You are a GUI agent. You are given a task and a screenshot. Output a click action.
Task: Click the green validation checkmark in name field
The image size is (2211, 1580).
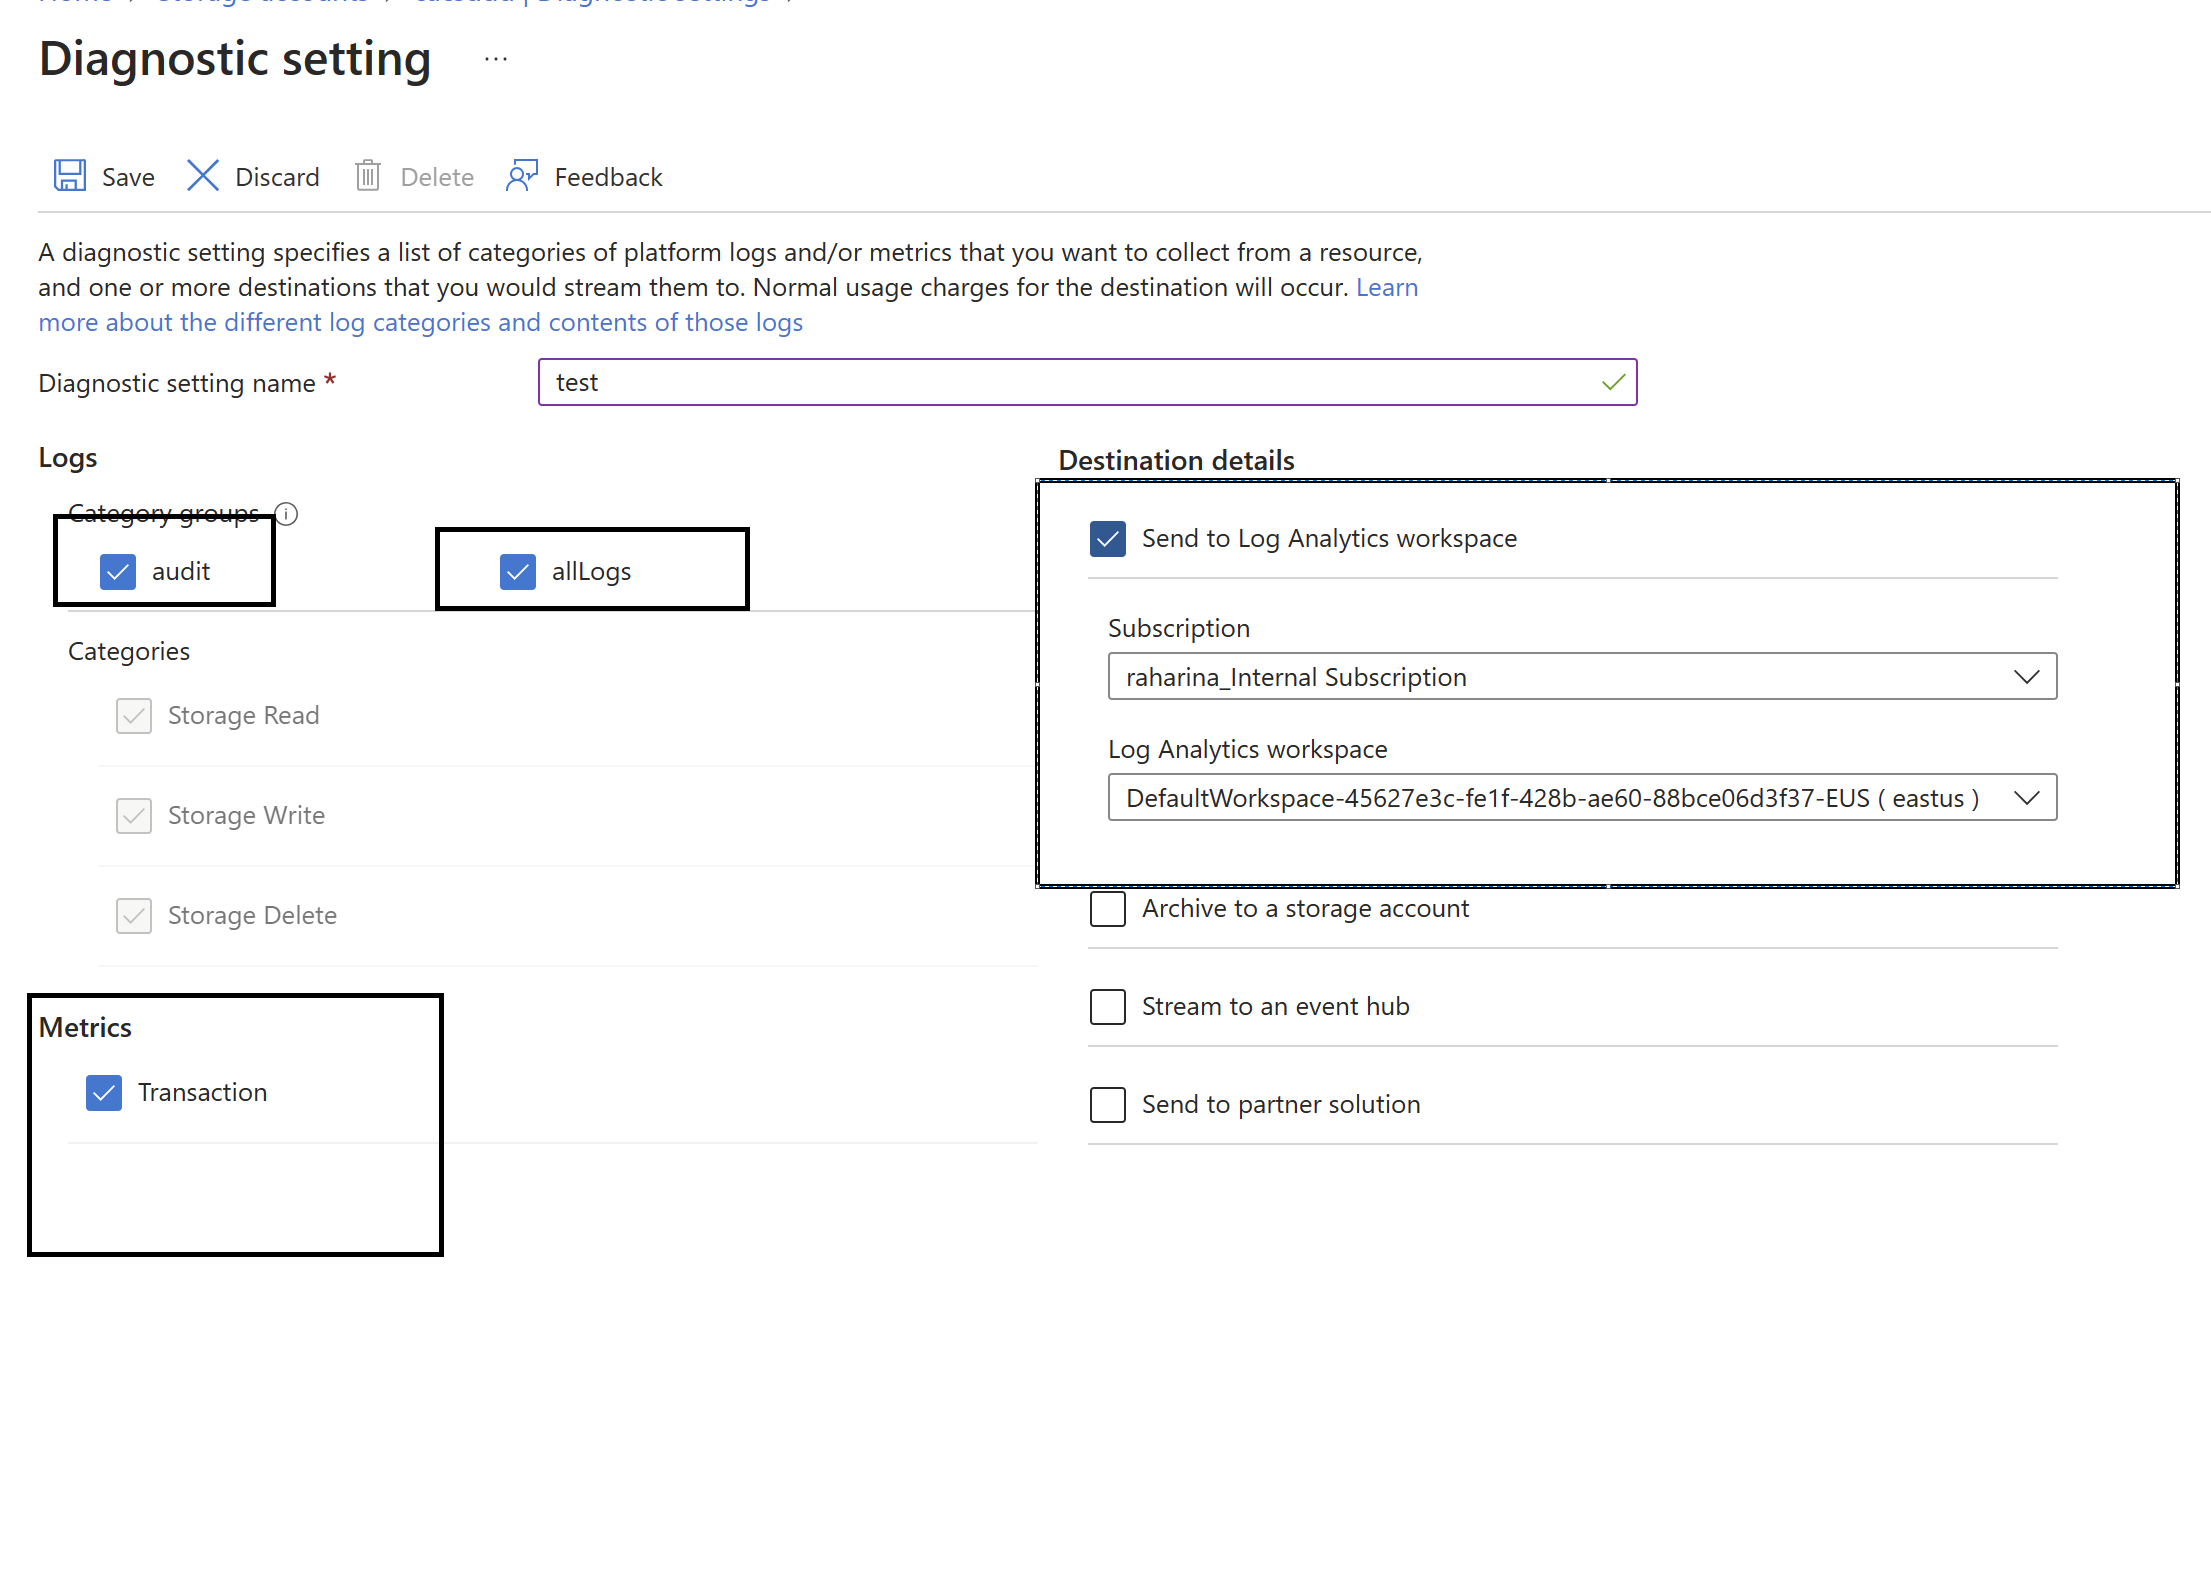tap(1613, 382)
